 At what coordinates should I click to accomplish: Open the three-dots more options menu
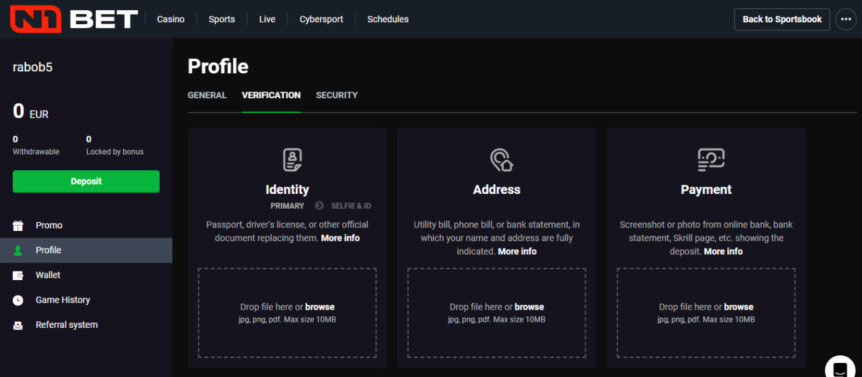846,19
